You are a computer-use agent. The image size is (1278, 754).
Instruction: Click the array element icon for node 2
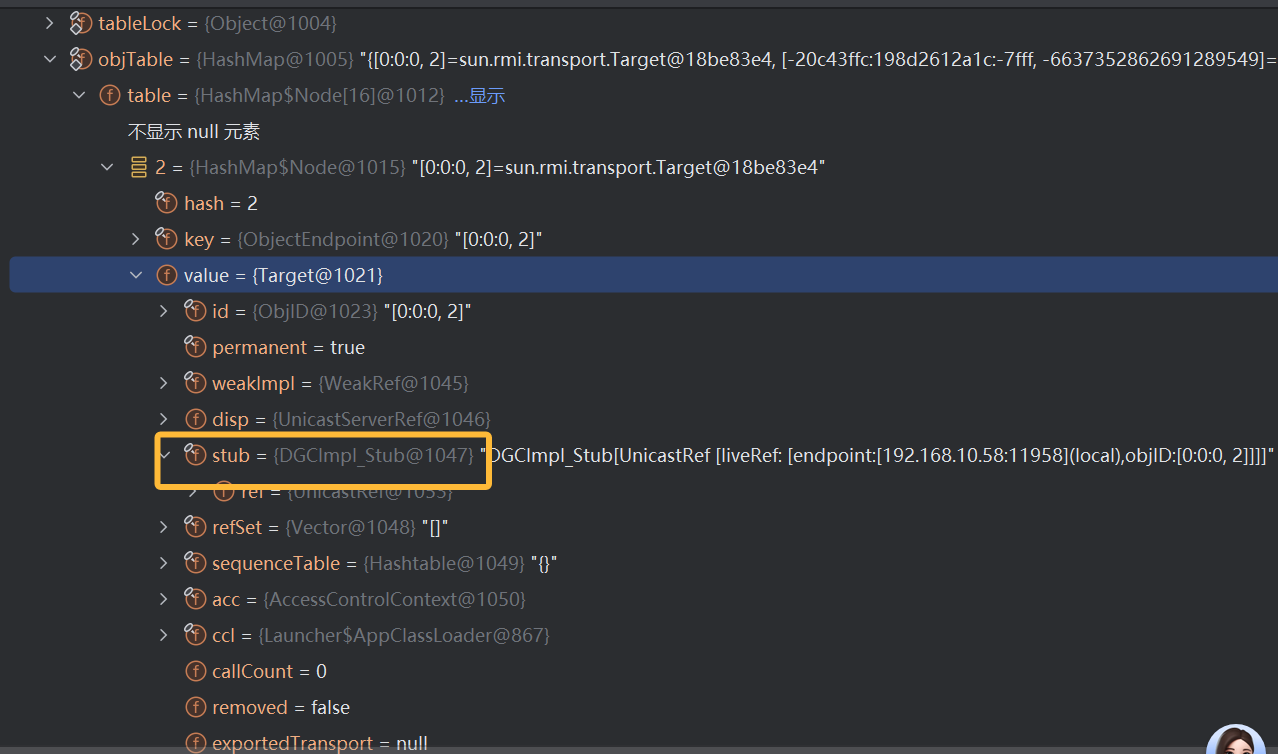(x=139, y=168)
